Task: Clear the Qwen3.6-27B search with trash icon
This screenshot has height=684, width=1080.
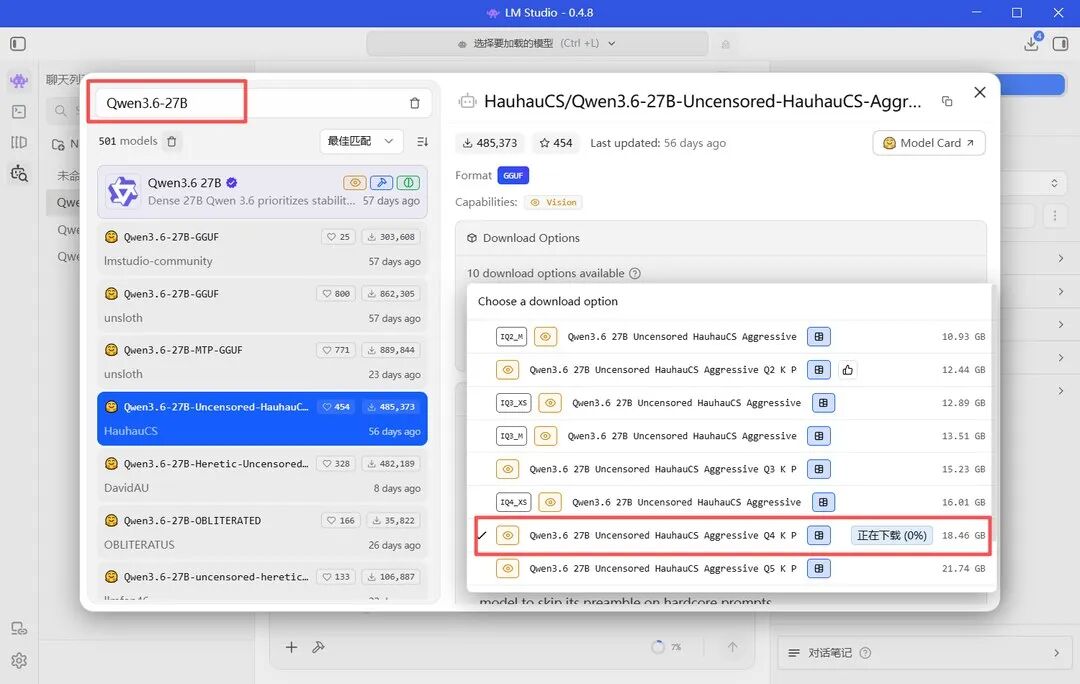Action: tap(415, 103)
